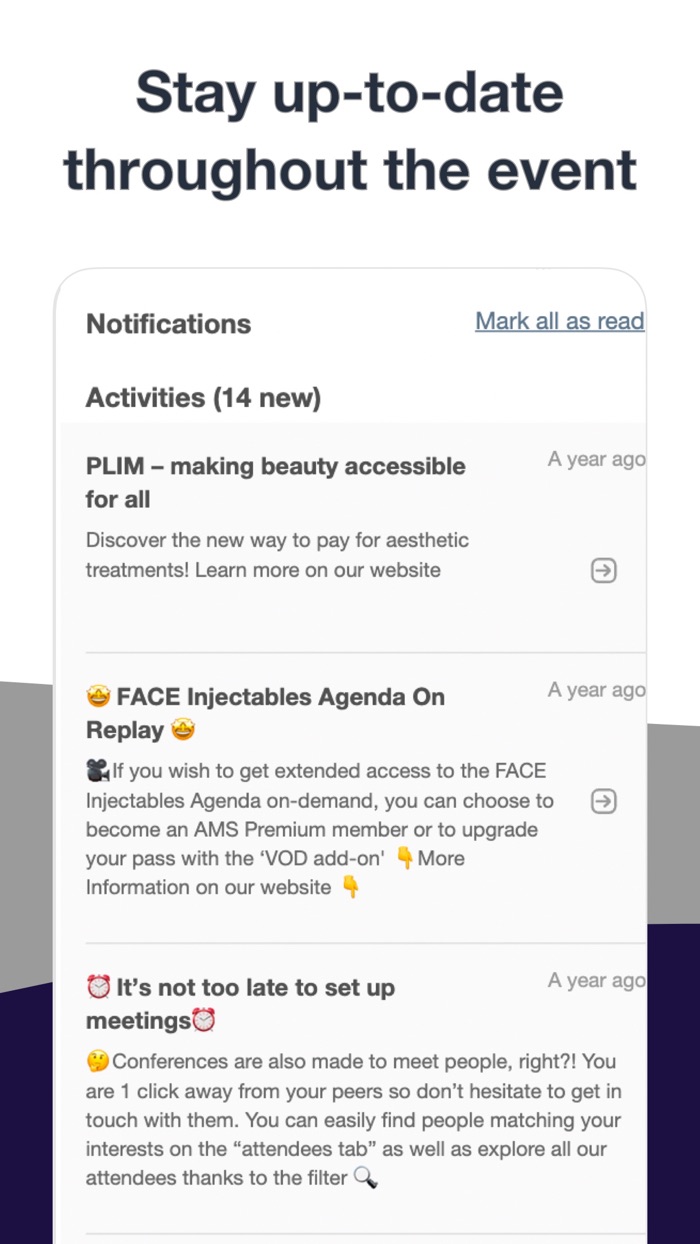Open the PLIM – making beauty accessible notification
This screenshot has height=1244, width=700.
click(x=275, y=483)
